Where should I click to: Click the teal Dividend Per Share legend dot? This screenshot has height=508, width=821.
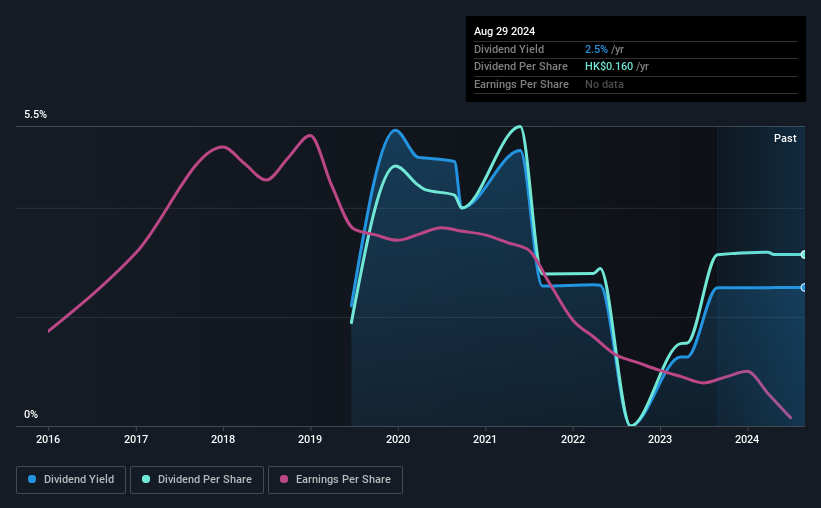146,479
